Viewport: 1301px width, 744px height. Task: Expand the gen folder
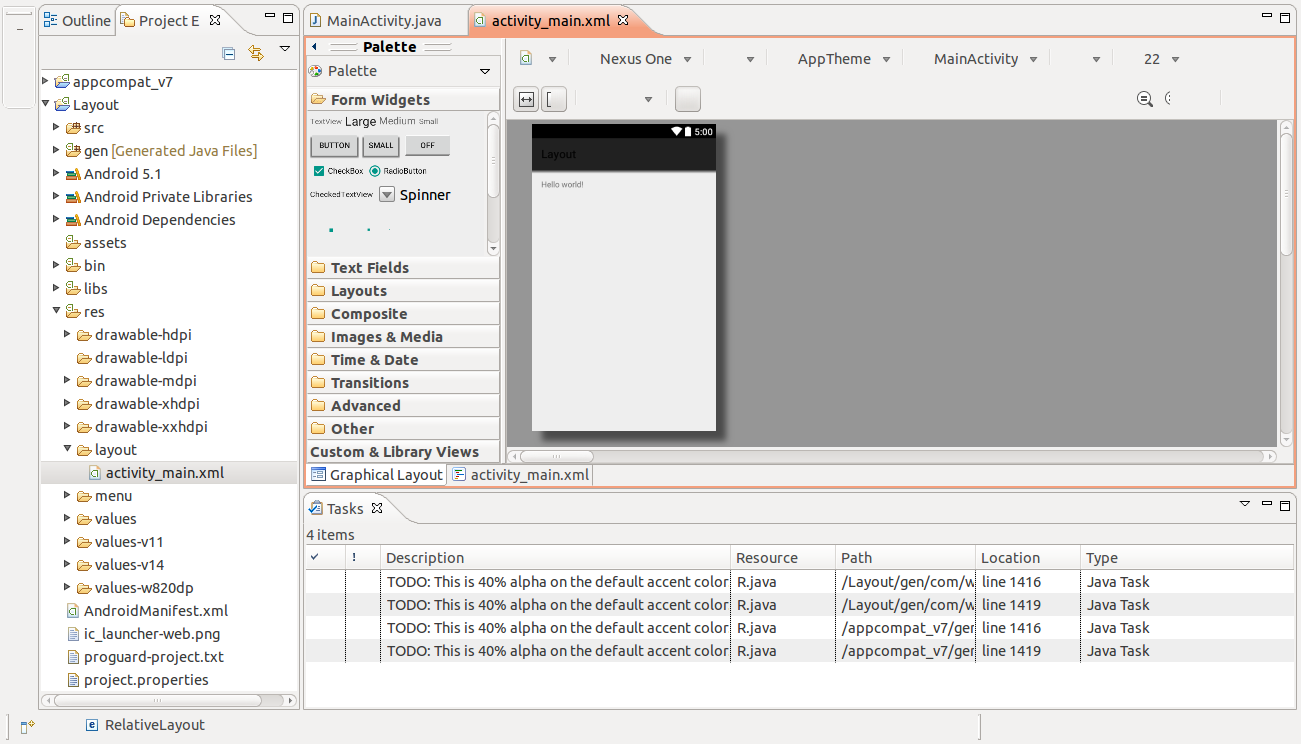click(x=57, y=151)
